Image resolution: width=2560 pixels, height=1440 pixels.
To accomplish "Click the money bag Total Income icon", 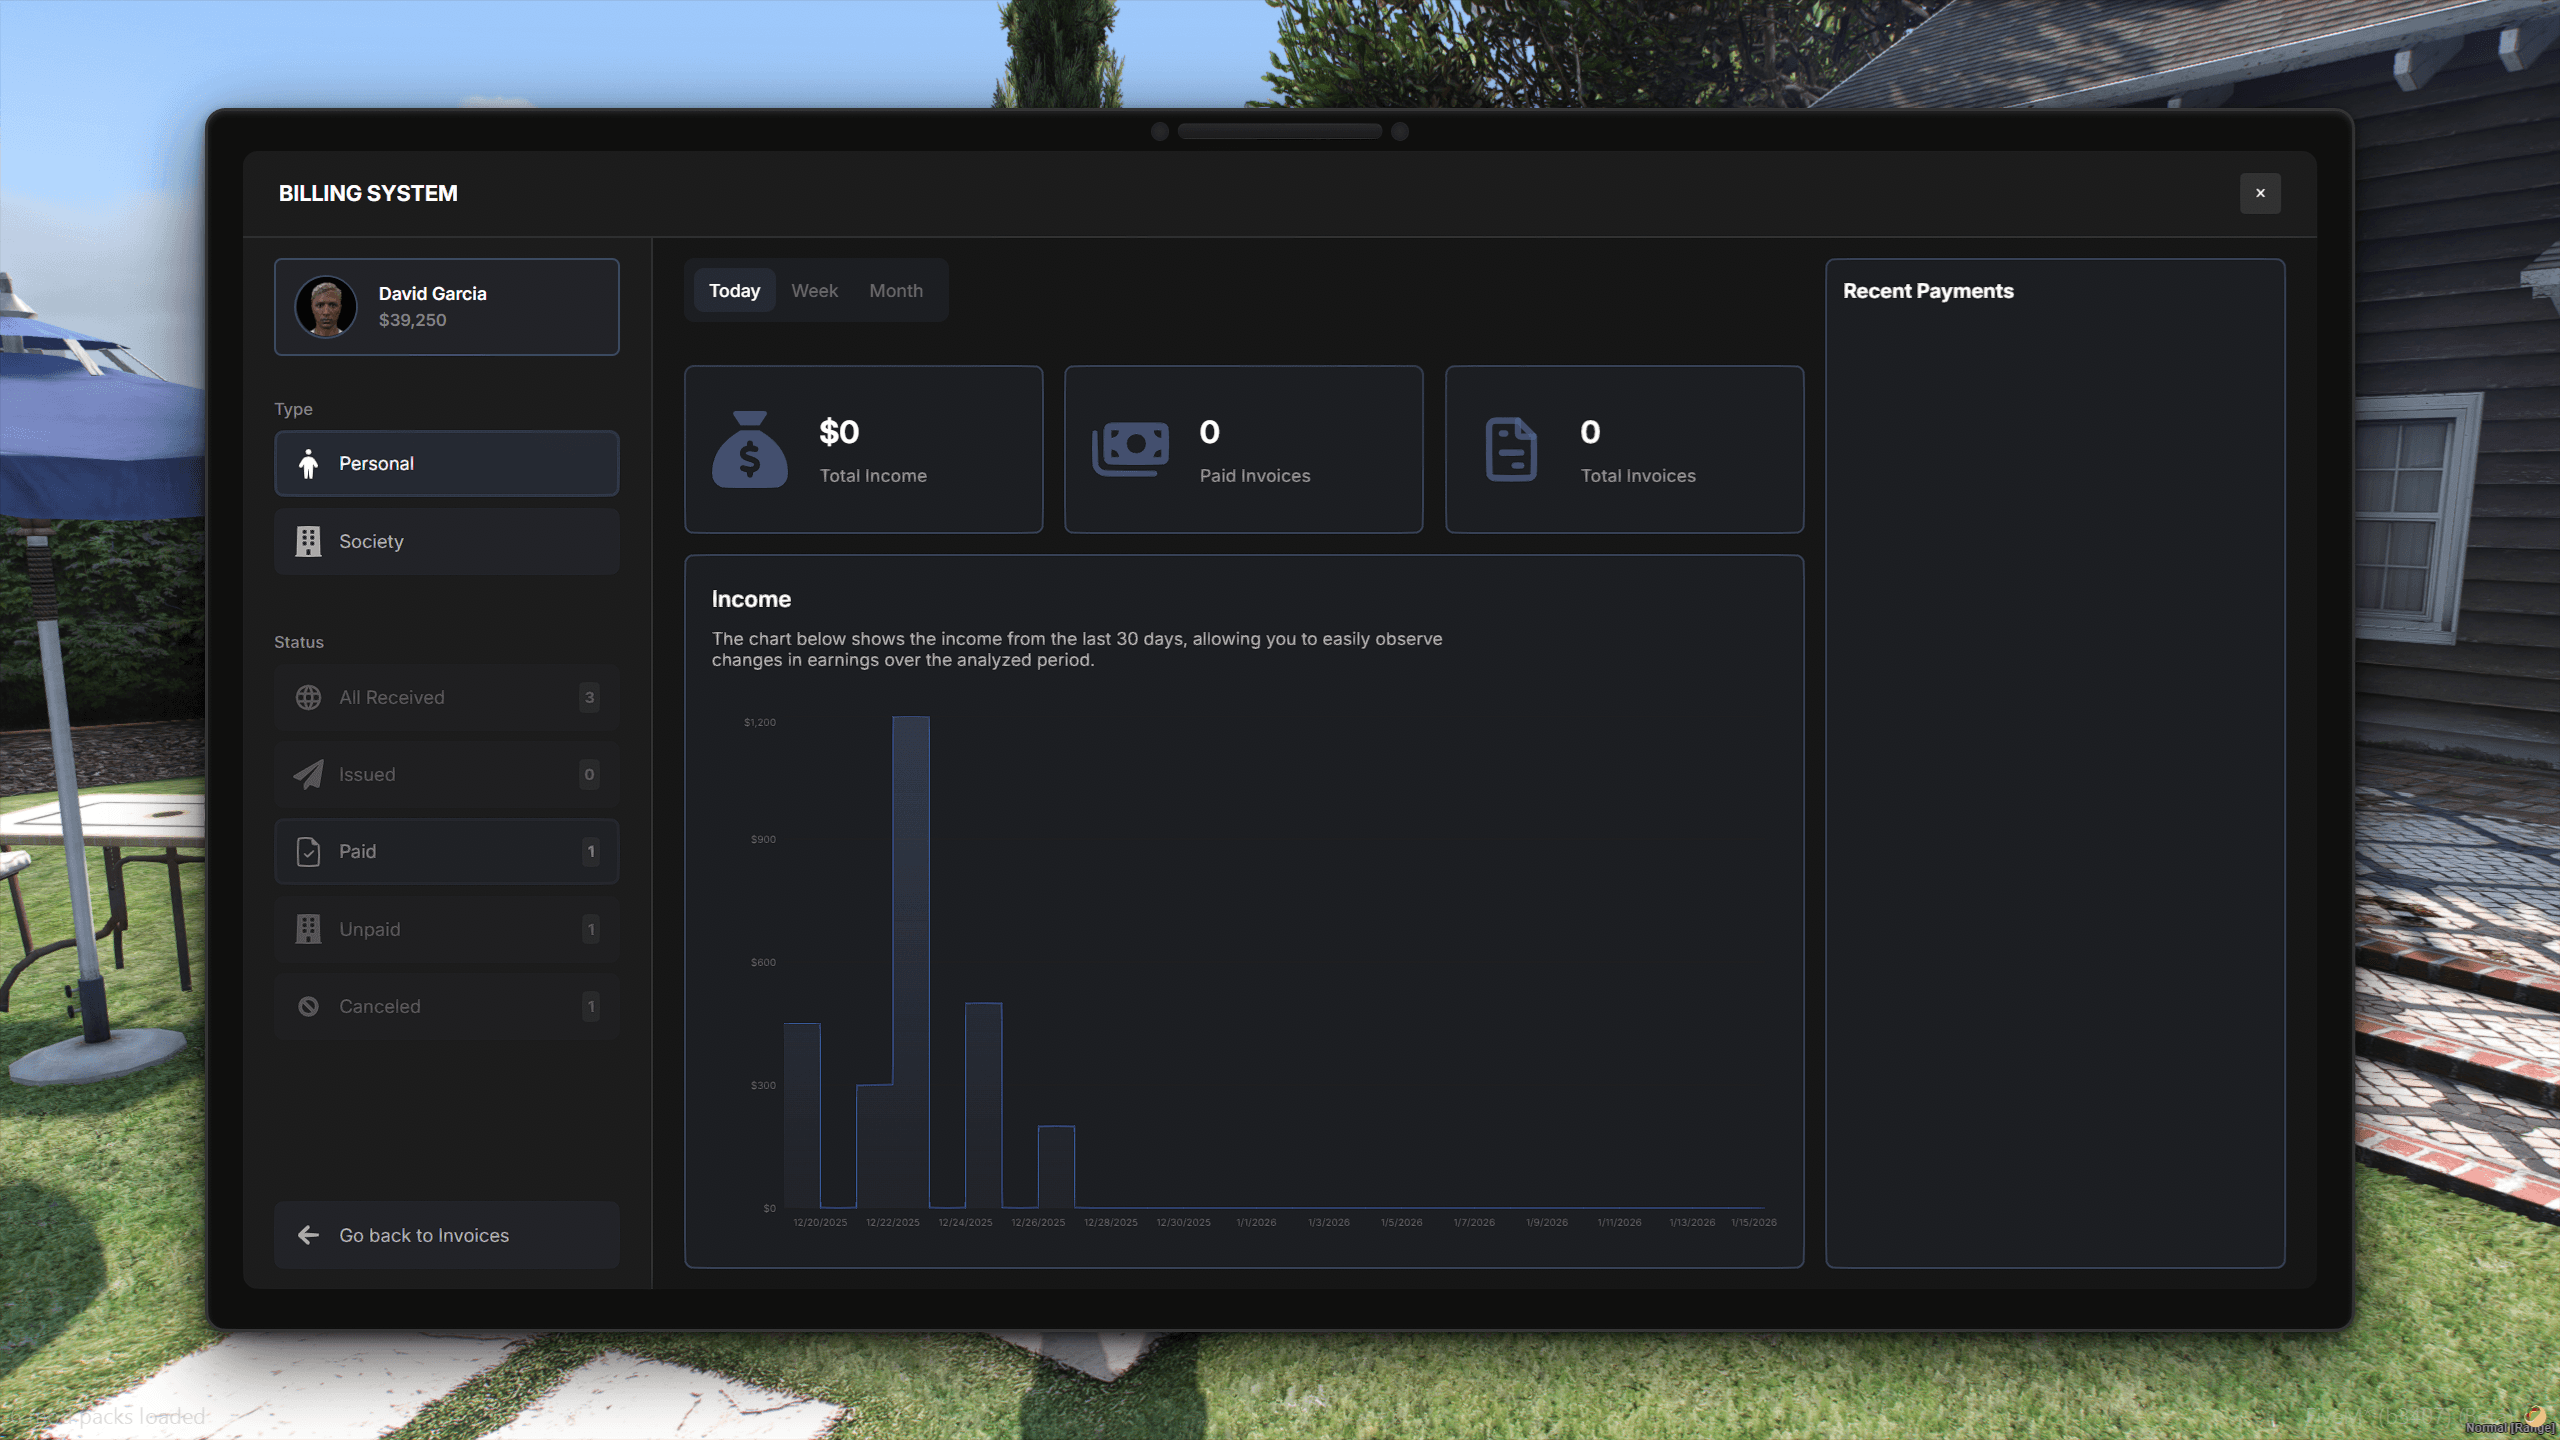I will (x=750, y=449).
